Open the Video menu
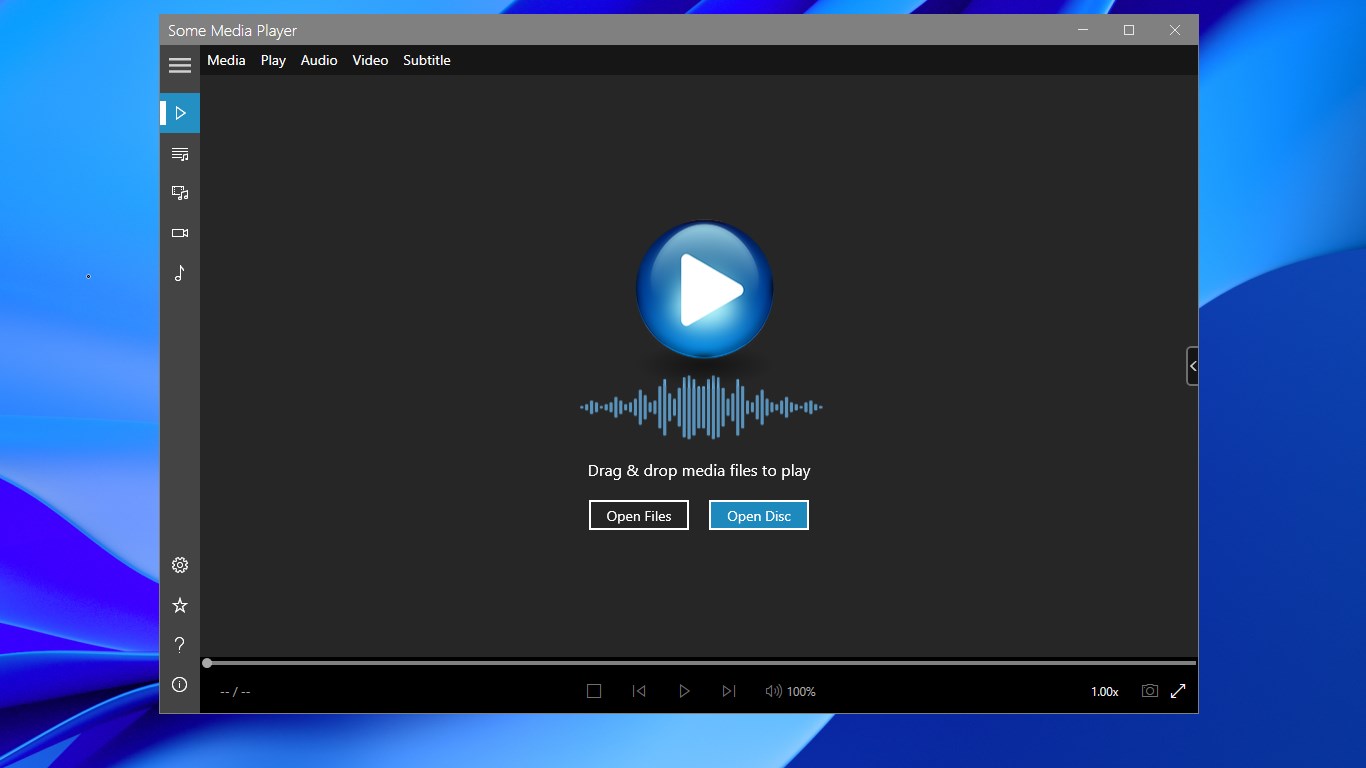 [x=370, y=60]
